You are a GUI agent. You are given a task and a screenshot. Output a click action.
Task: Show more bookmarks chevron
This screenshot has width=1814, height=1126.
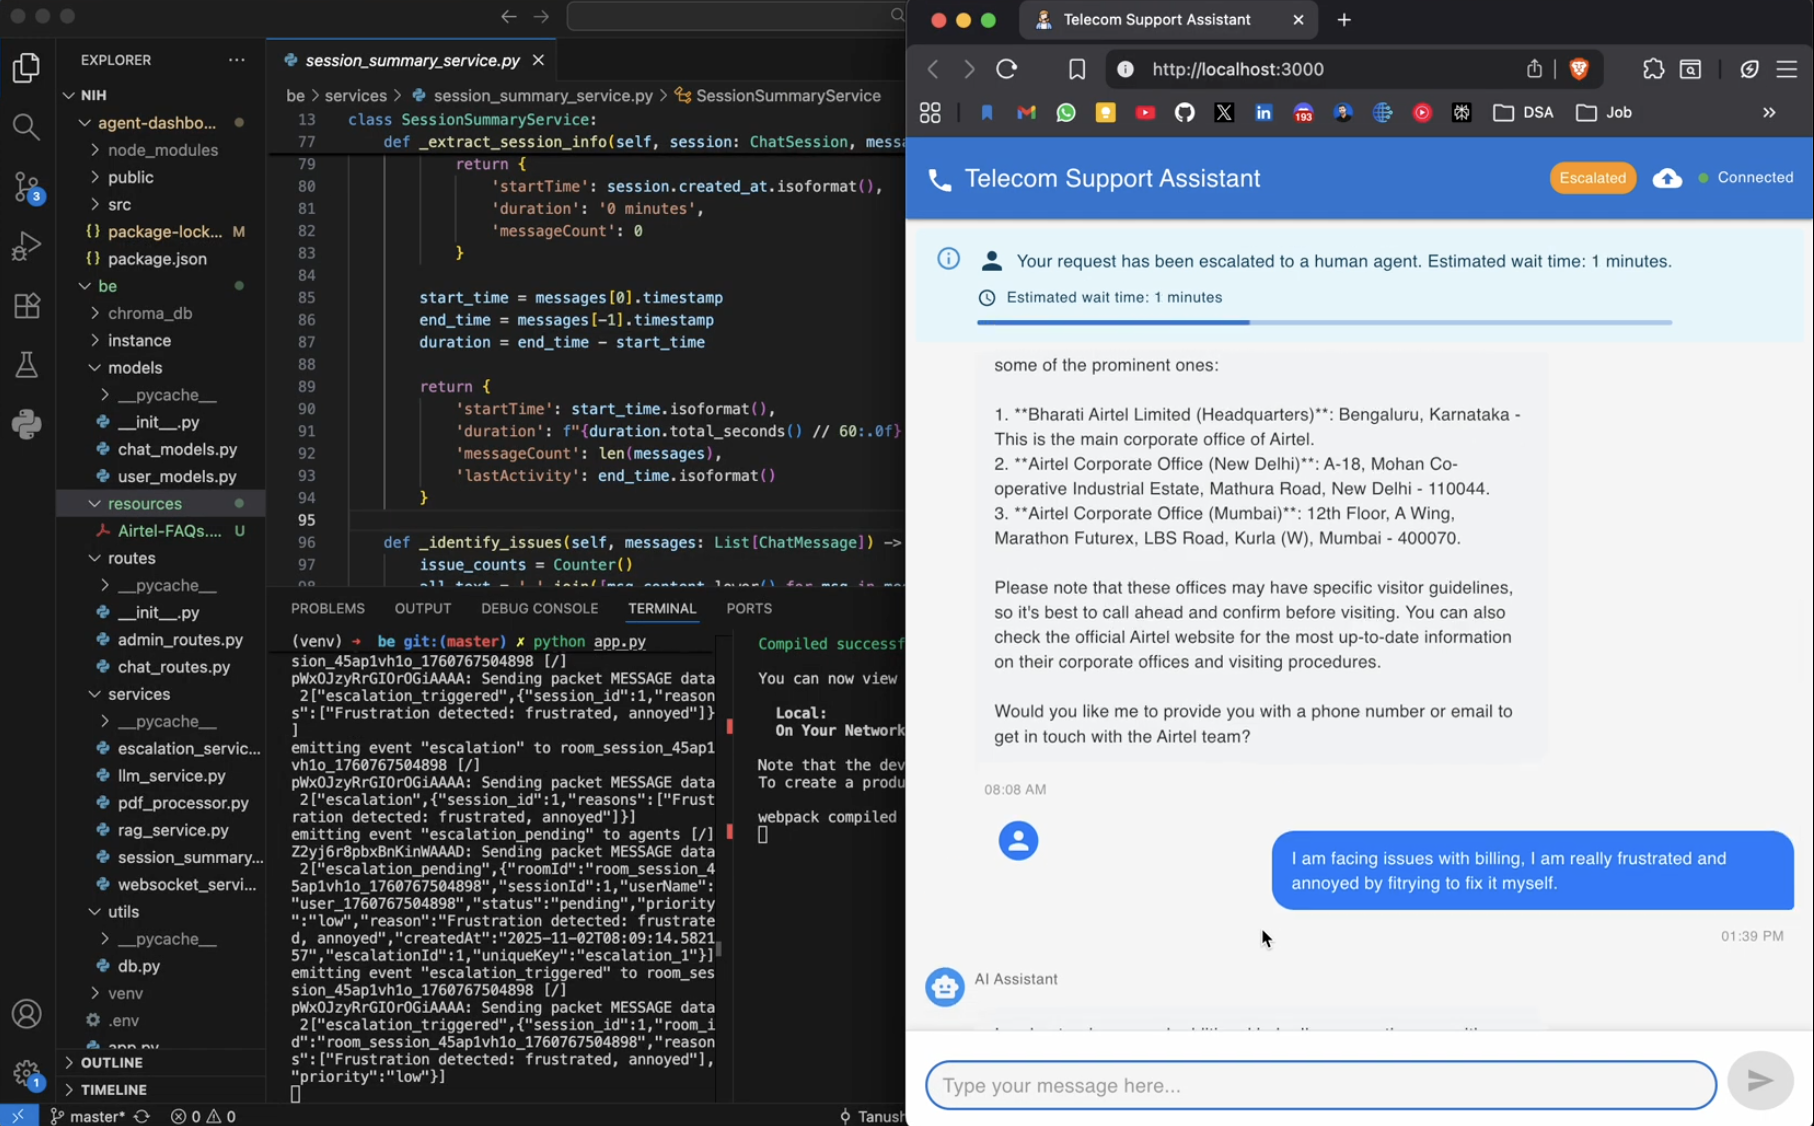[x=1769, y=113]
